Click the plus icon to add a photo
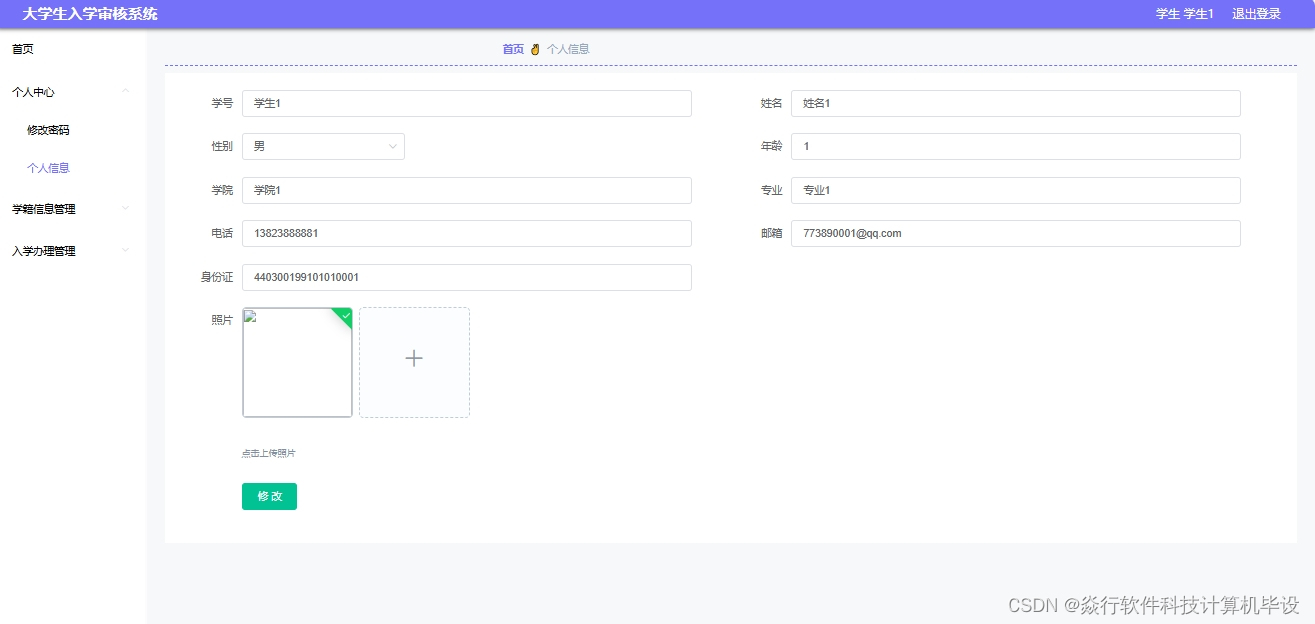This screenshot has height=624, width=1315. coord(414,358)
